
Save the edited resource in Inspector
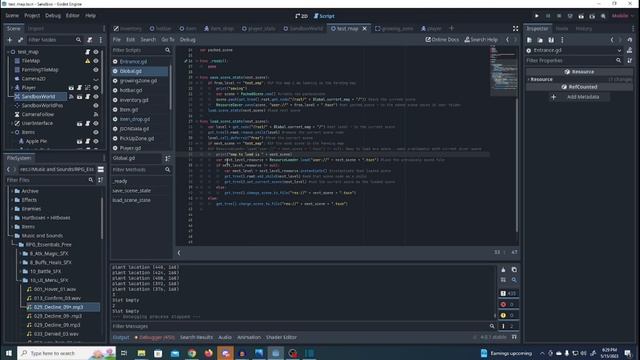click(551, 40)
